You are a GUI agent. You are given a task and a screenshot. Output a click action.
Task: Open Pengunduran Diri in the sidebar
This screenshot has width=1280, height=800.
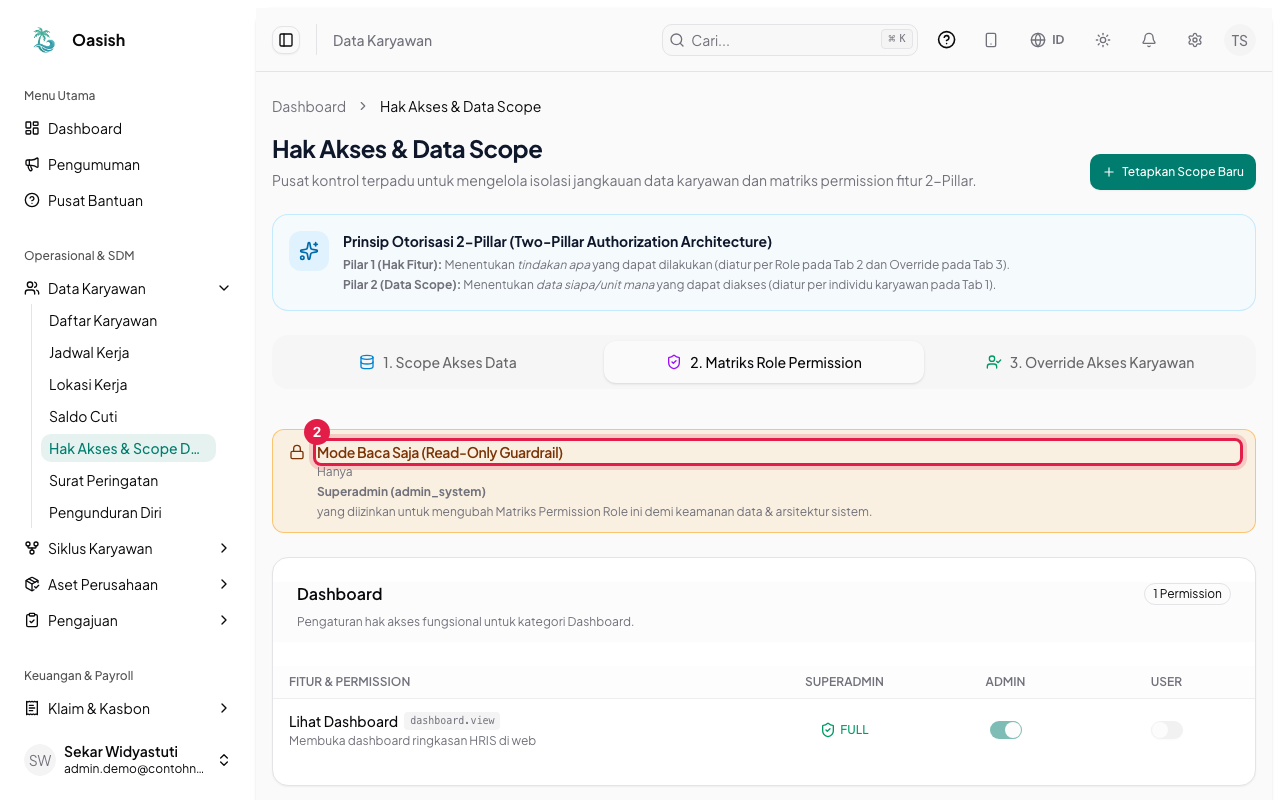[128, 513]
